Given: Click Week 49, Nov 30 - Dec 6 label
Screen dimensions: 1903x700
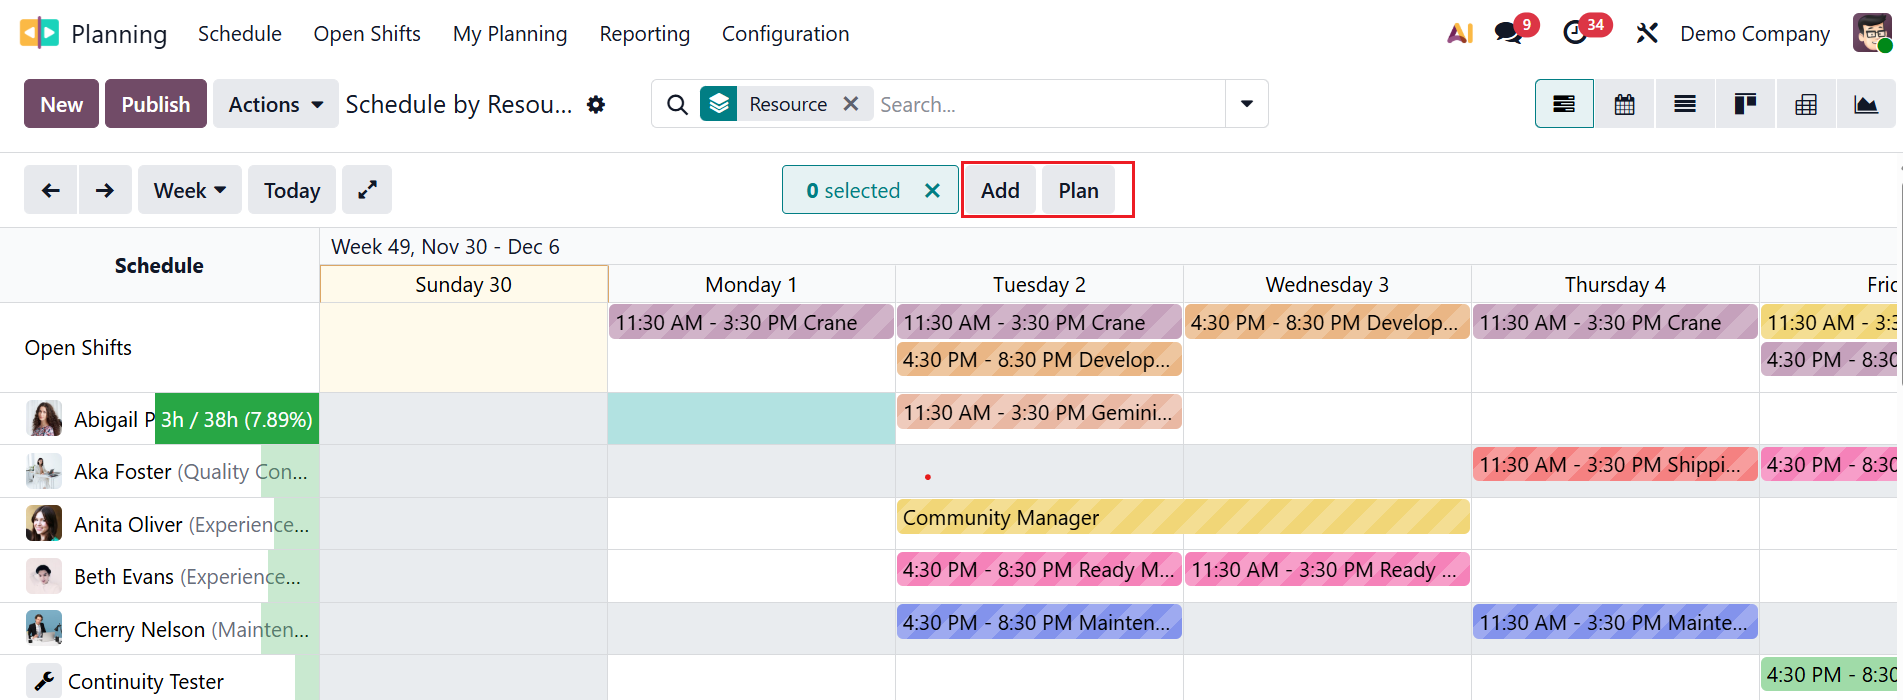Looking at the screenshot, I should pyautogui.click(x=445, y=246).
